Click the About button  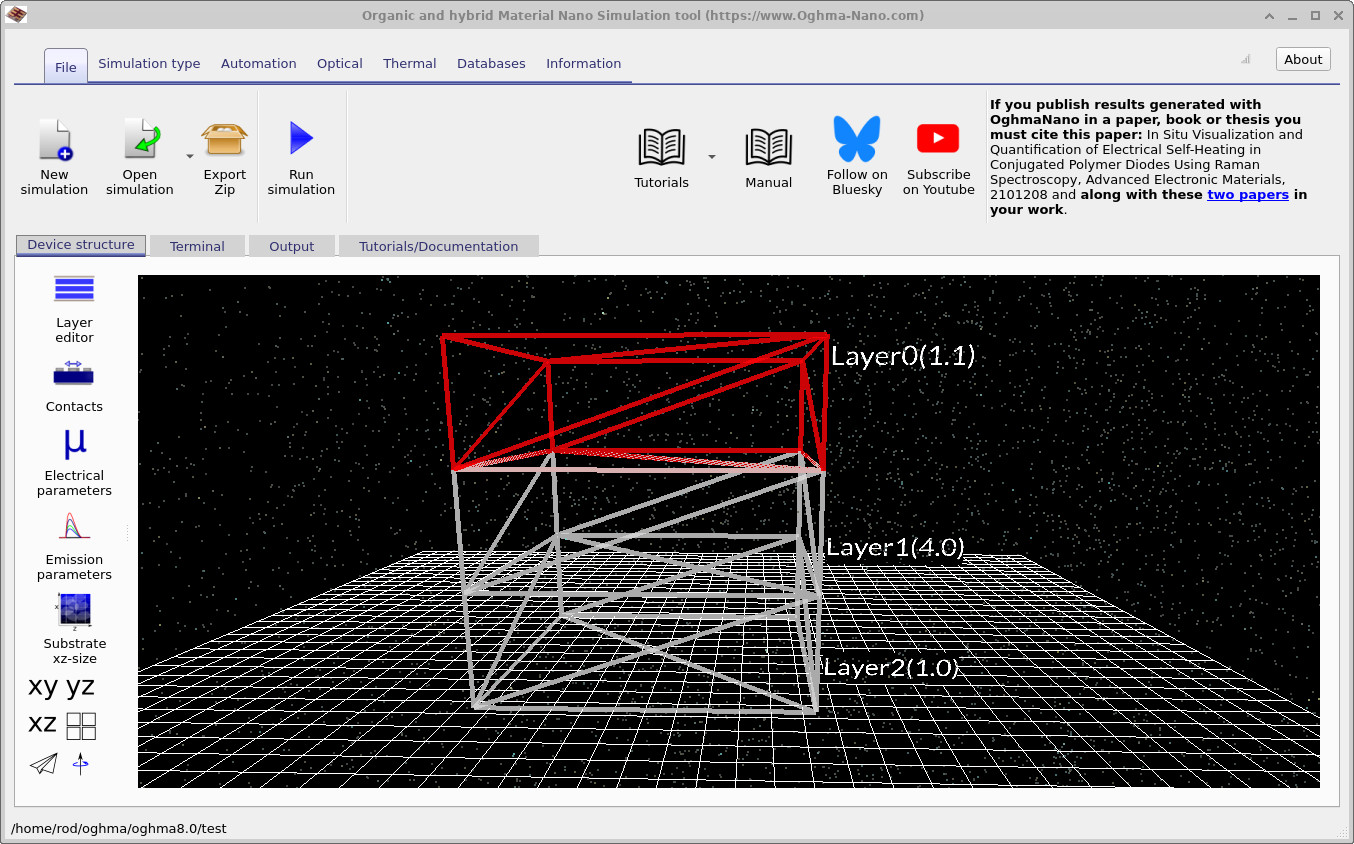[x=1303, y=59]
